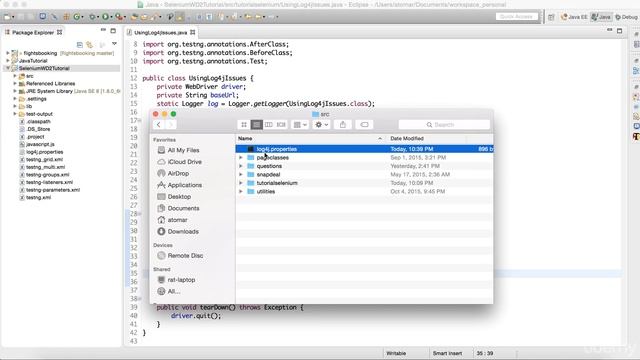Minimize the Package Explorer view
This screenshot has width=640, height=360.
(x=103, y=31)
